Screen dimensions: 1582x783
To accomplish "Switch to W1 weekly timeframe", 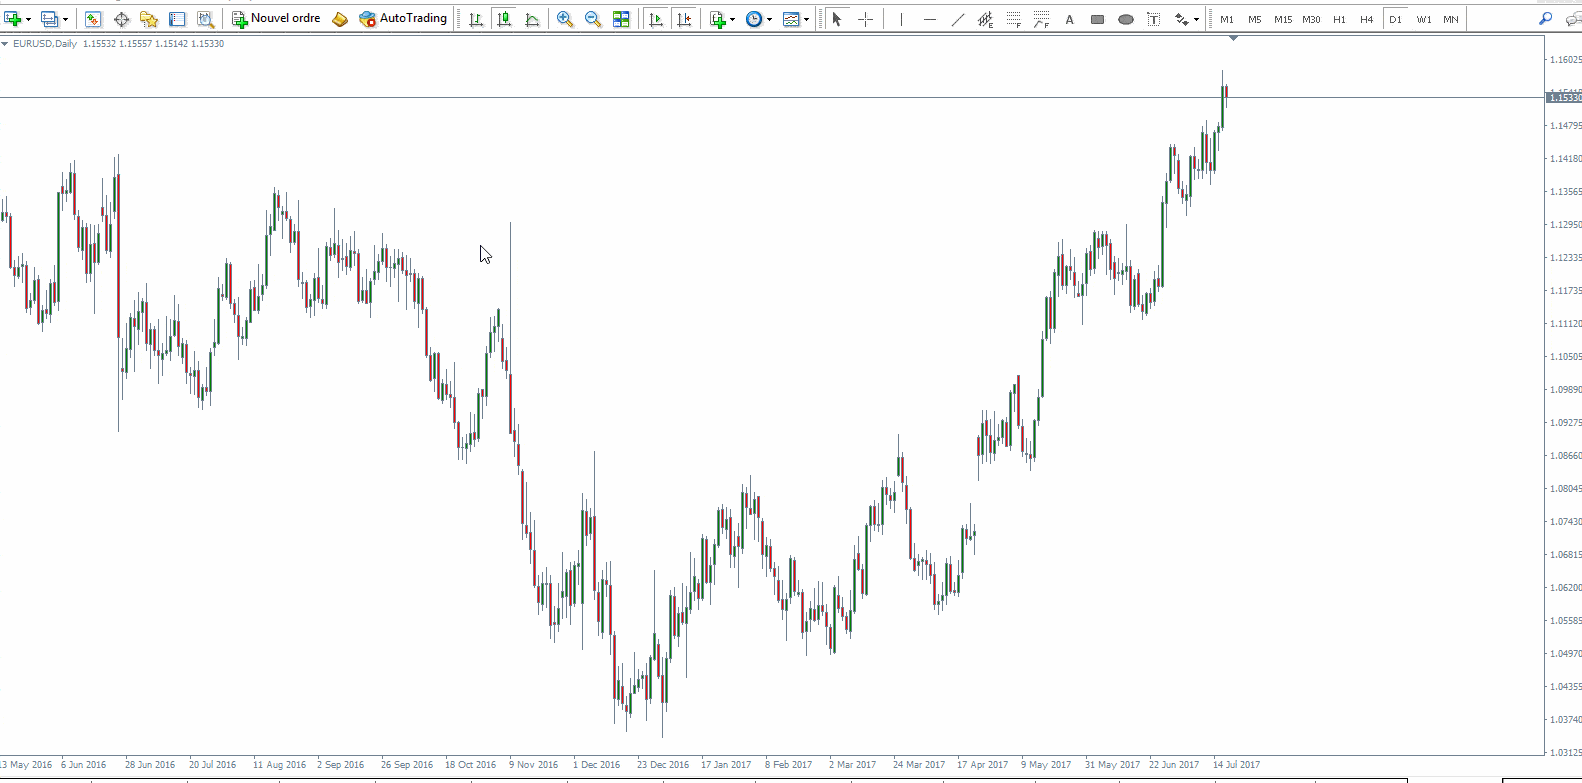I will [1423, 19].
